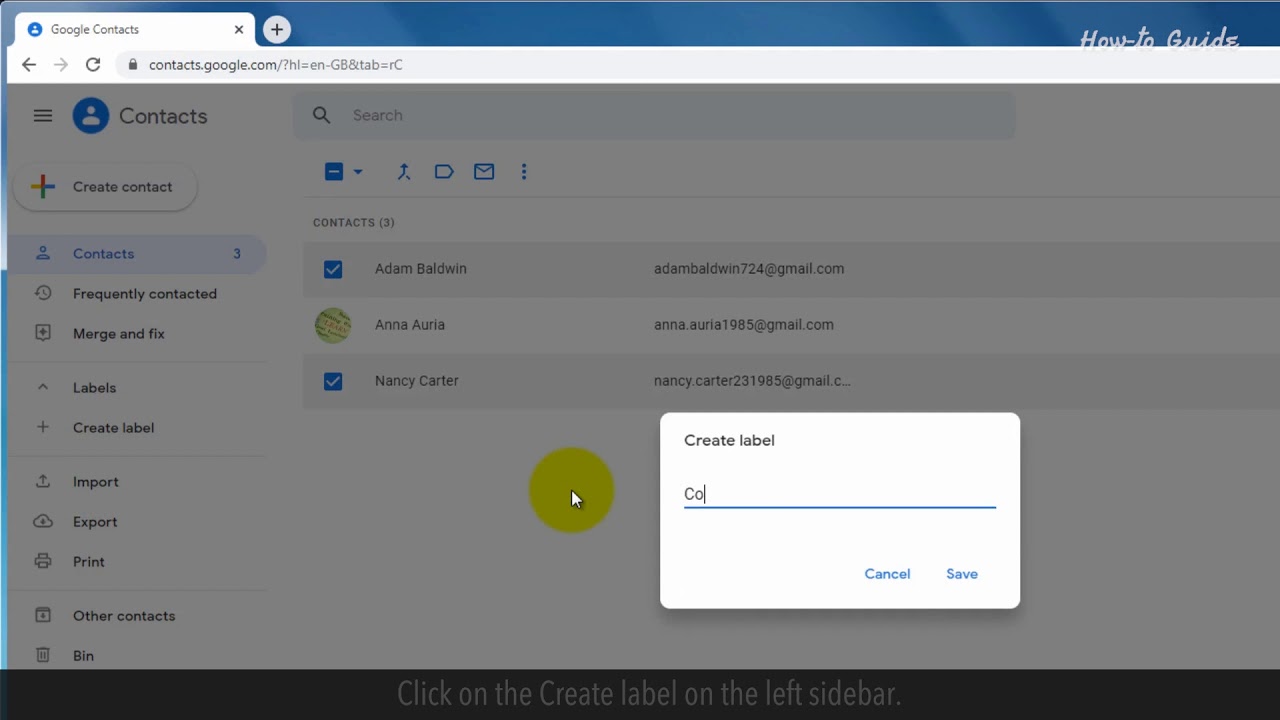This screenshot has width=1280, height=720.
Task: Open Merge and fix page
Action: (x=138, y=334)
